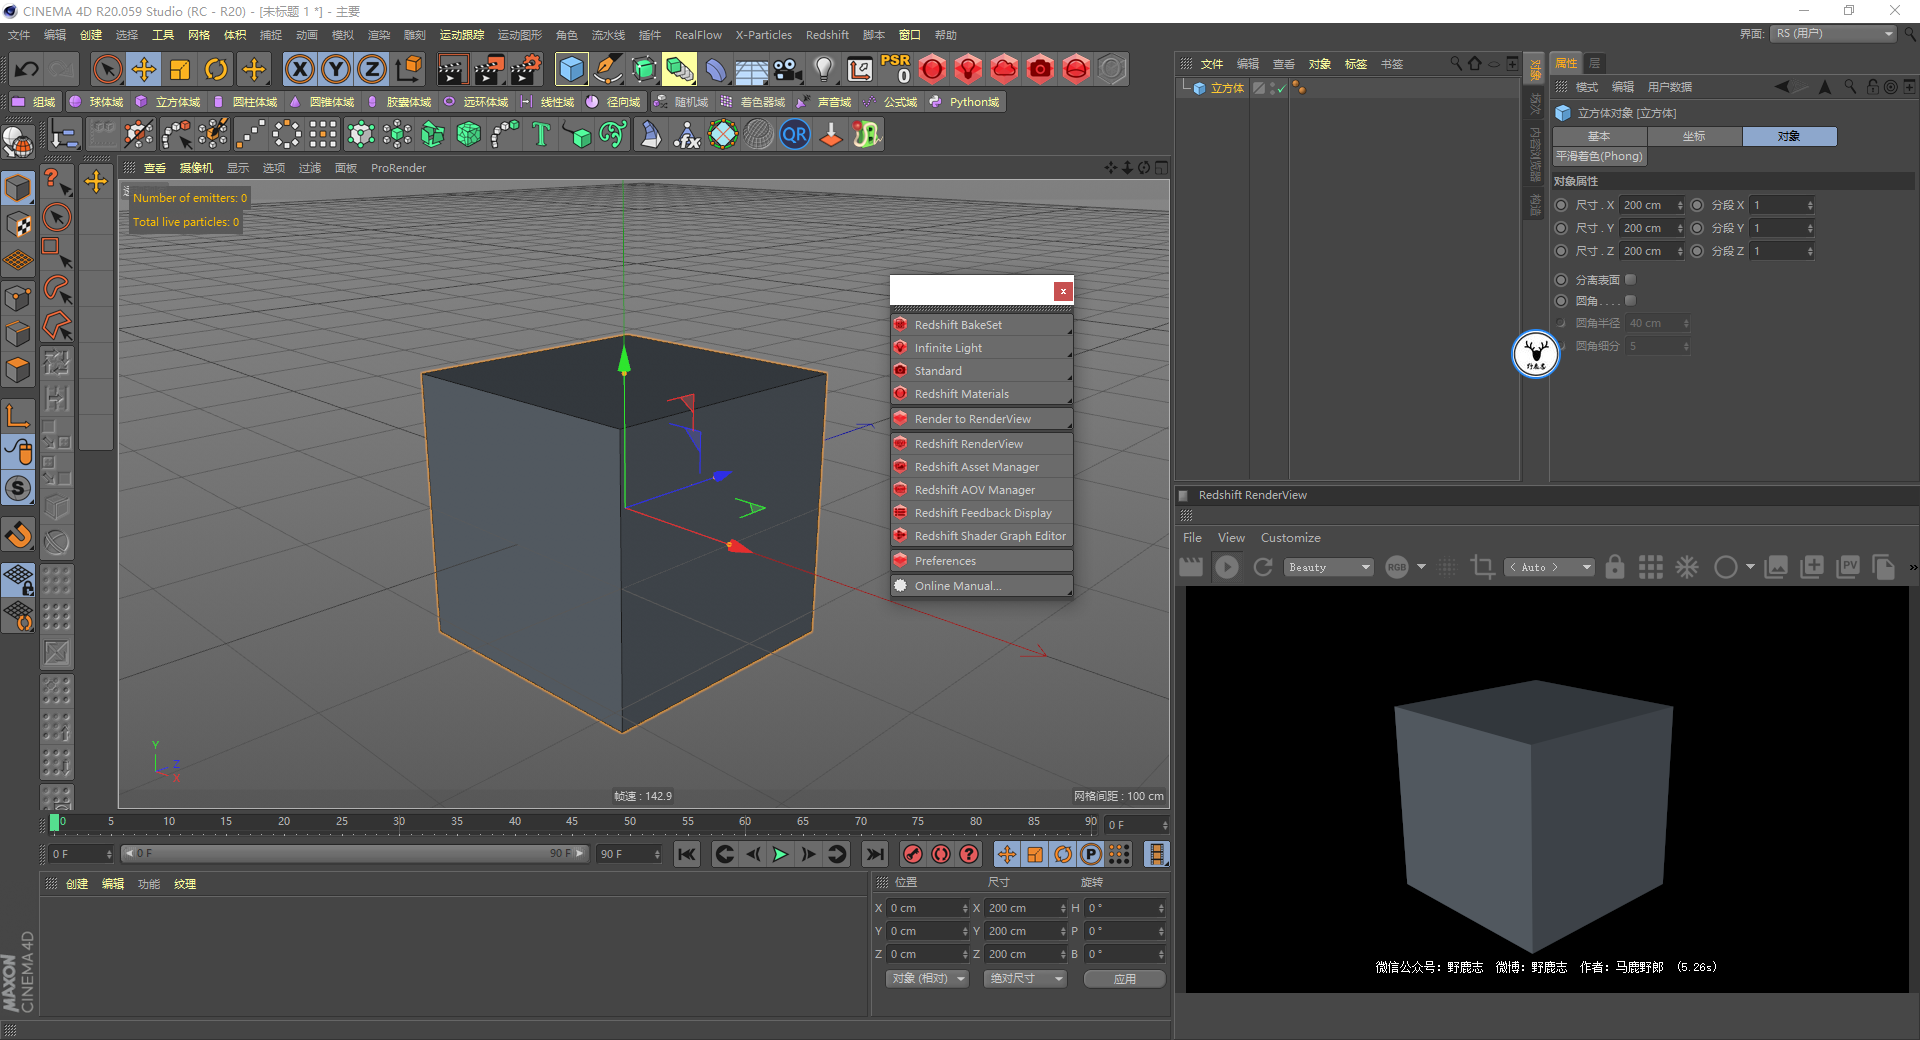
Task: Select the 立方体 object in object manager
Action: pos(1227,88)
